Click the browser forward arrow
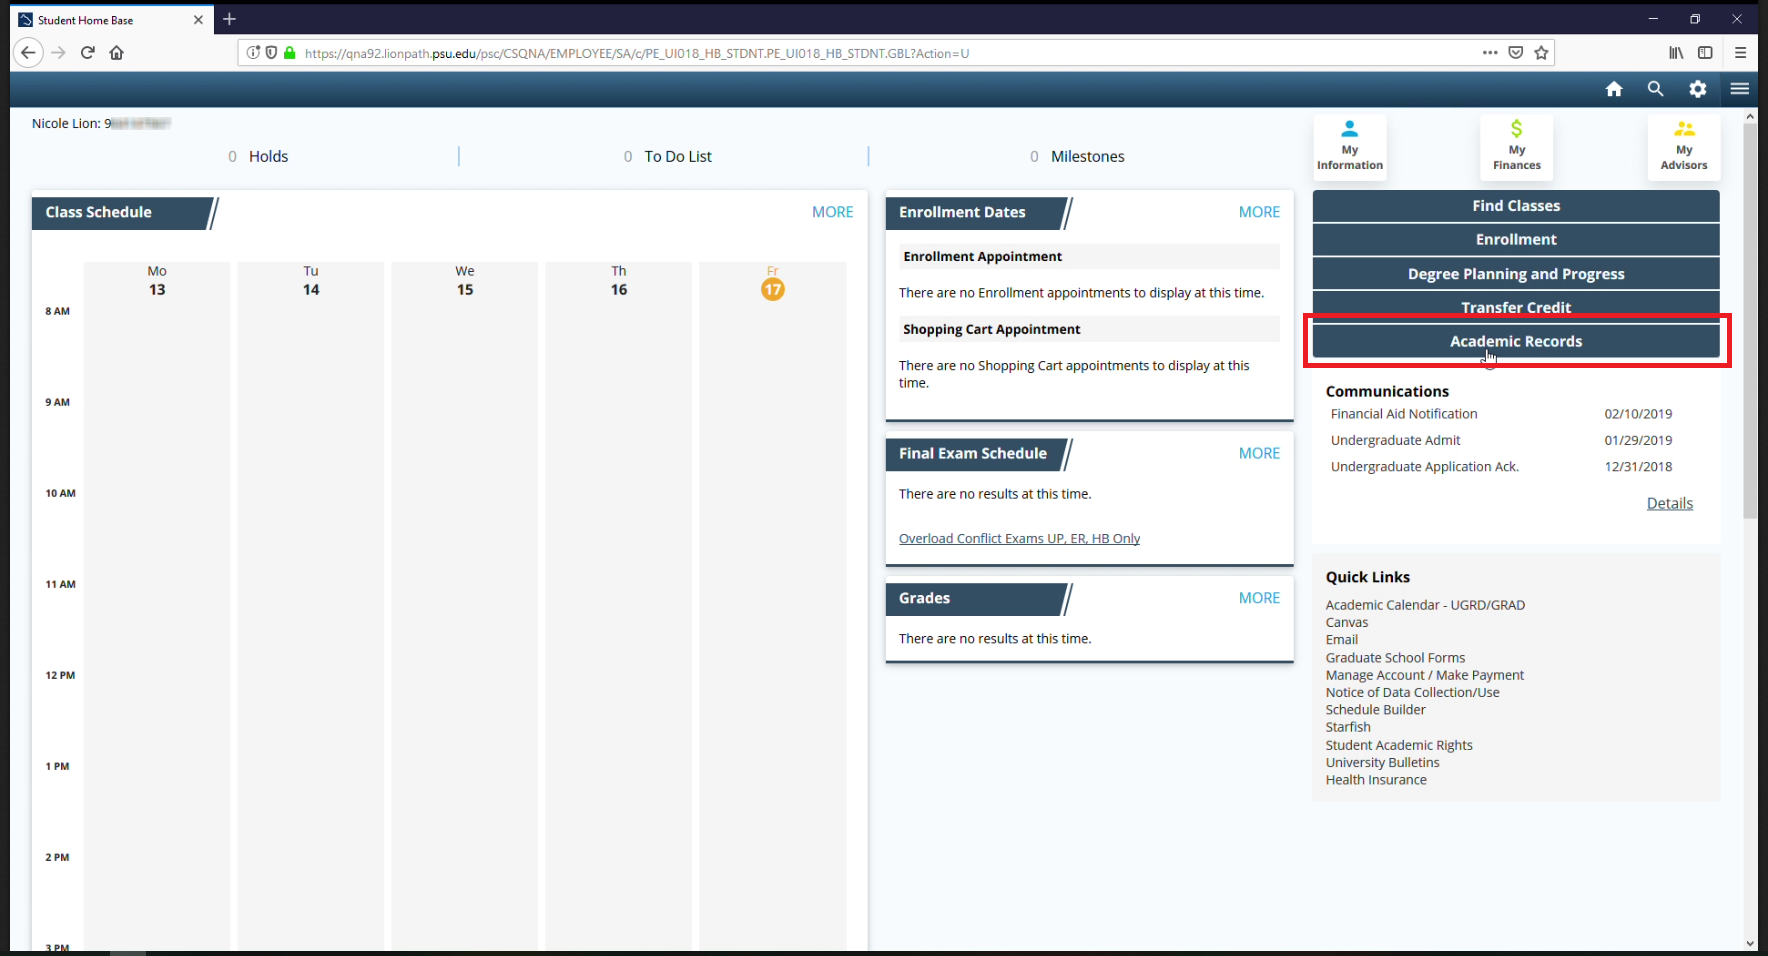Image resolution: width=1768 pixels, height=956 pixels. point(58,53)
